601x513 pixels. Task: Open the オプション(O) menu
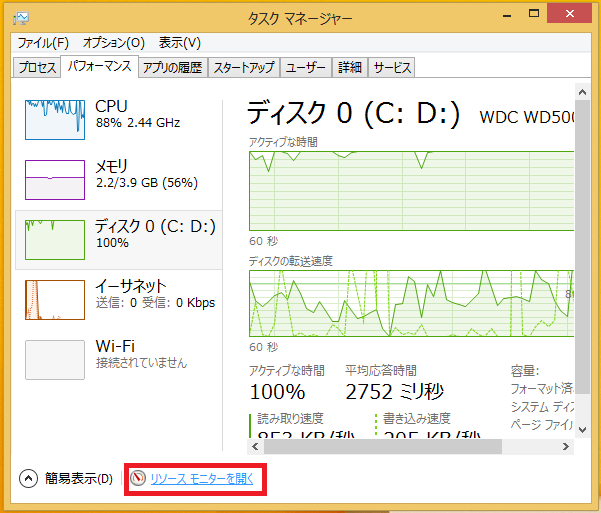point(113,43)
